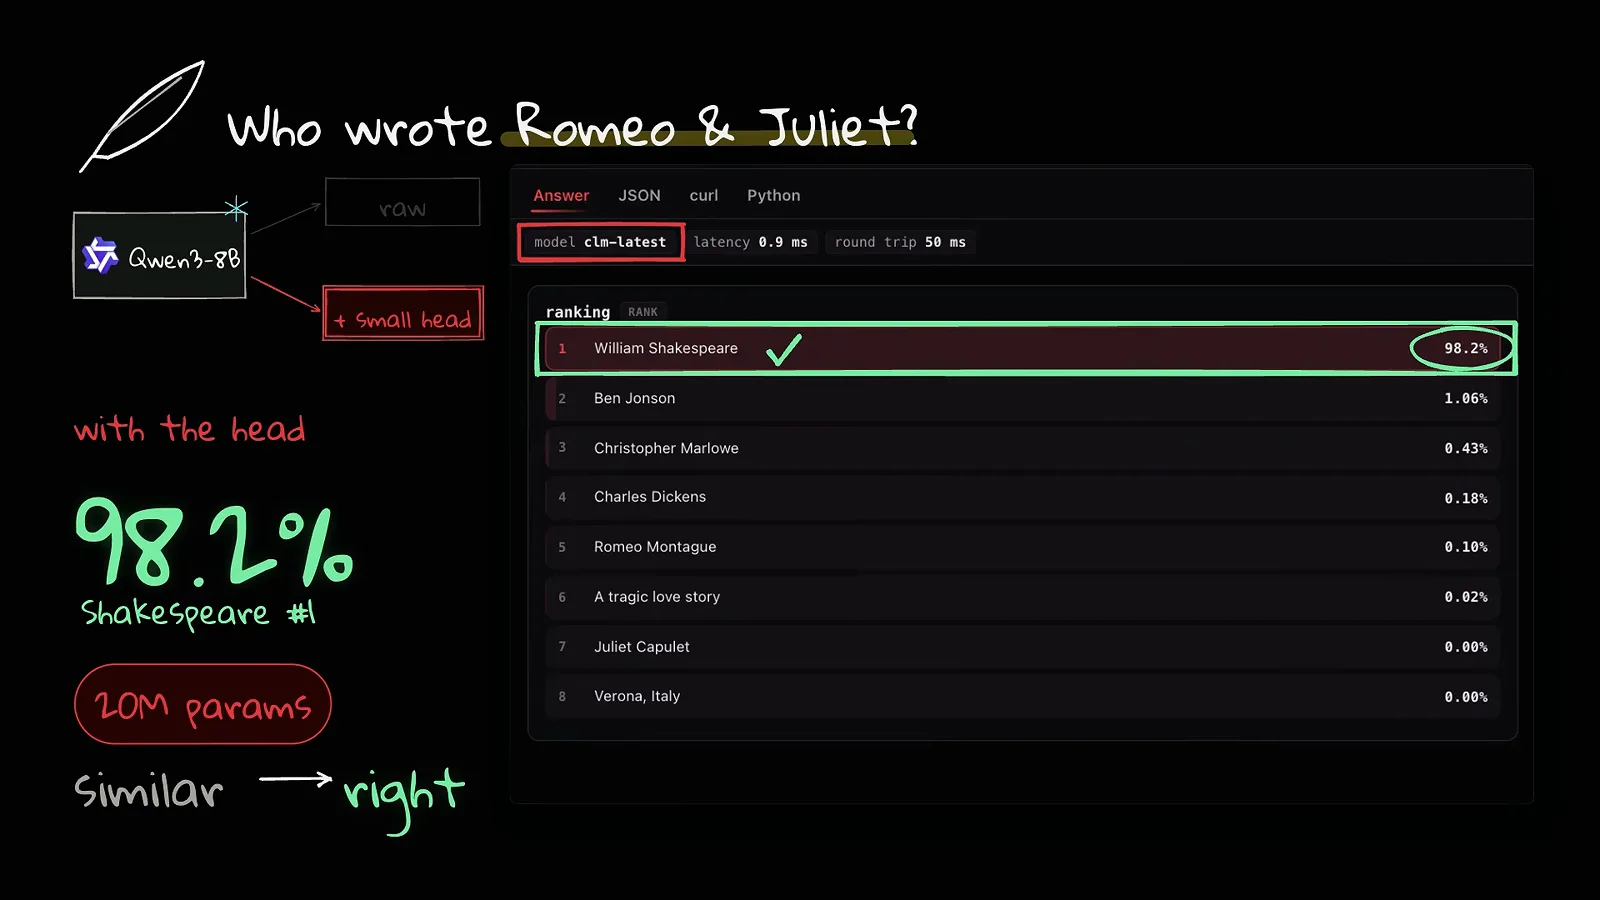Select the A tragic love story row
This screenshot has width=1600, height=900.
point(1022,597)
